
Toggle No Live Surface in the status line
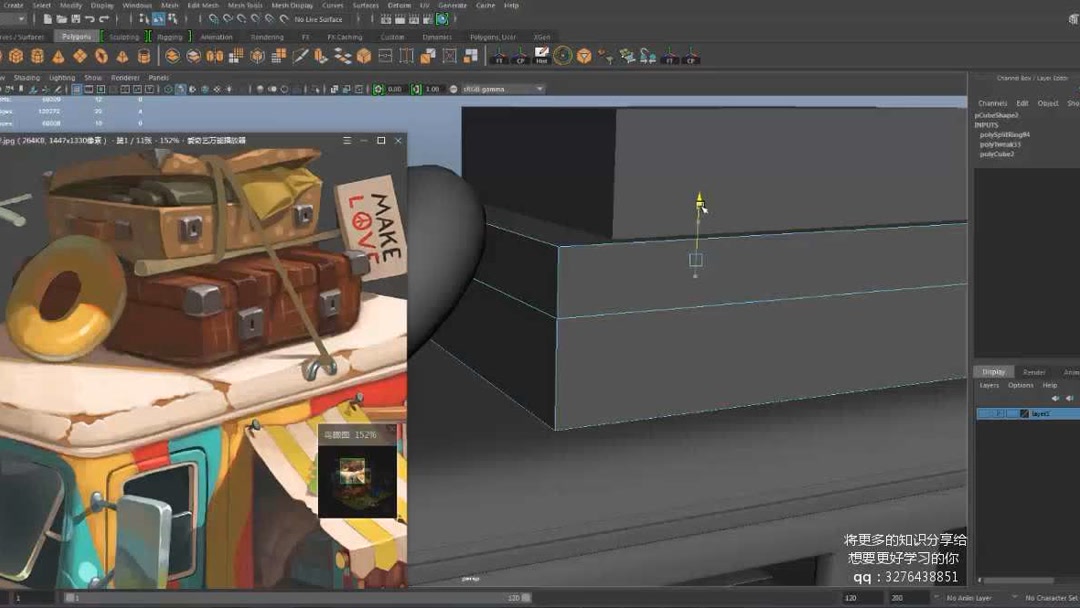pos(316,19)
